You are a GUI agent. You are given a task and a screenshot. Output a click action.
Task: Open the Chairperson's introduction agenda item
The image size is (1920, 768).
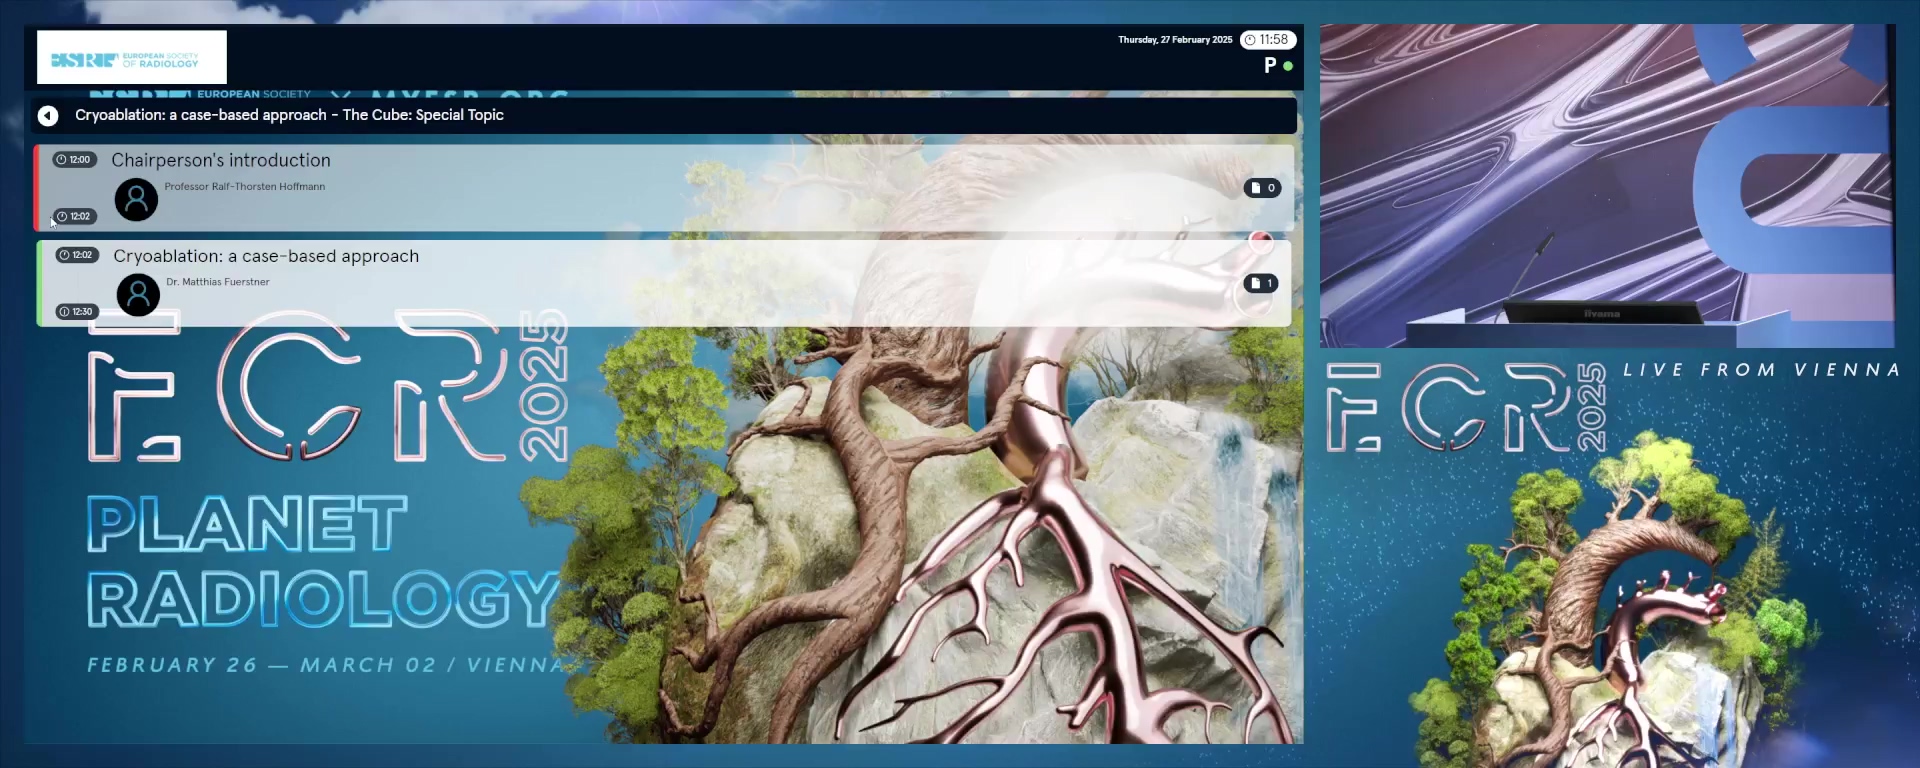click(664, 188)
